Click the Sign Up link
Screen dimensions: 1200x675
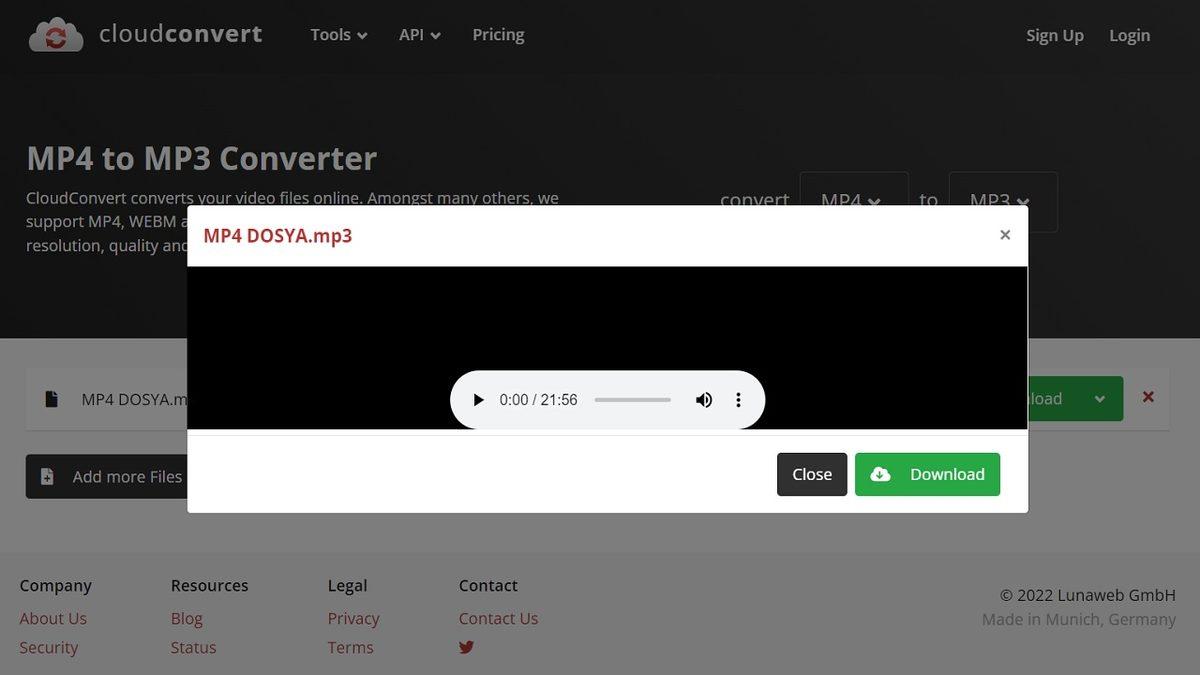[x=1054, y=36]
